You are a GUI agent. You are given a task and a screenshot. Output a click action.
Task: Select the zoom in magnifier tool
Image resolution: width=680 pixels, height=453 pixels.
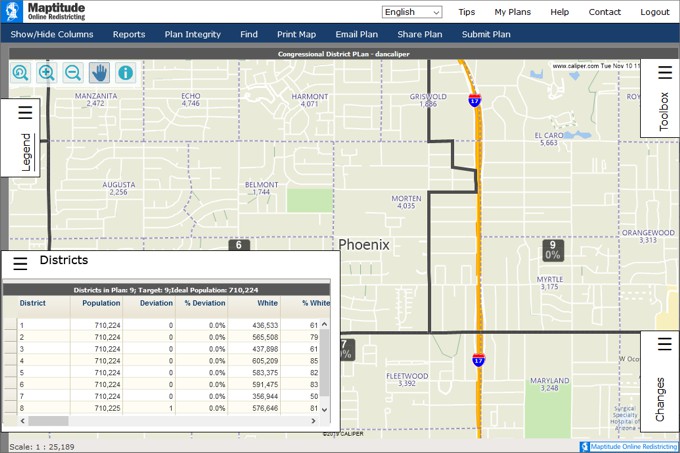point(47,73)
